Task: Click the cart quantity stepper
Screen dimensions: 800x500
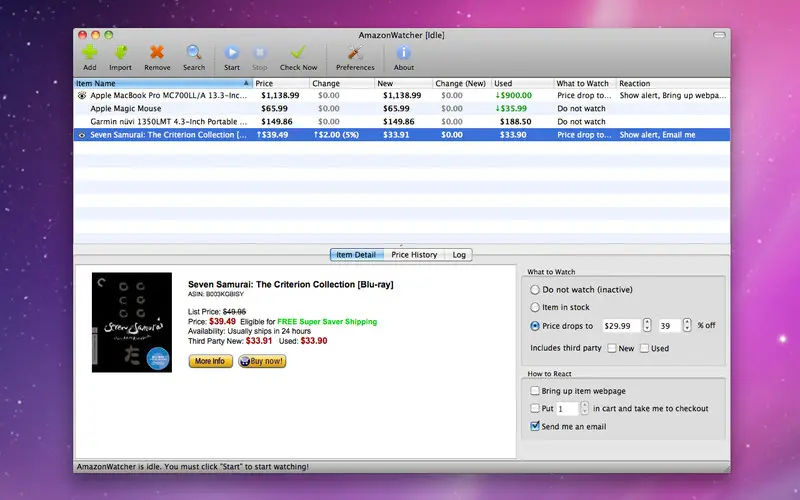Action: (585, 408)
